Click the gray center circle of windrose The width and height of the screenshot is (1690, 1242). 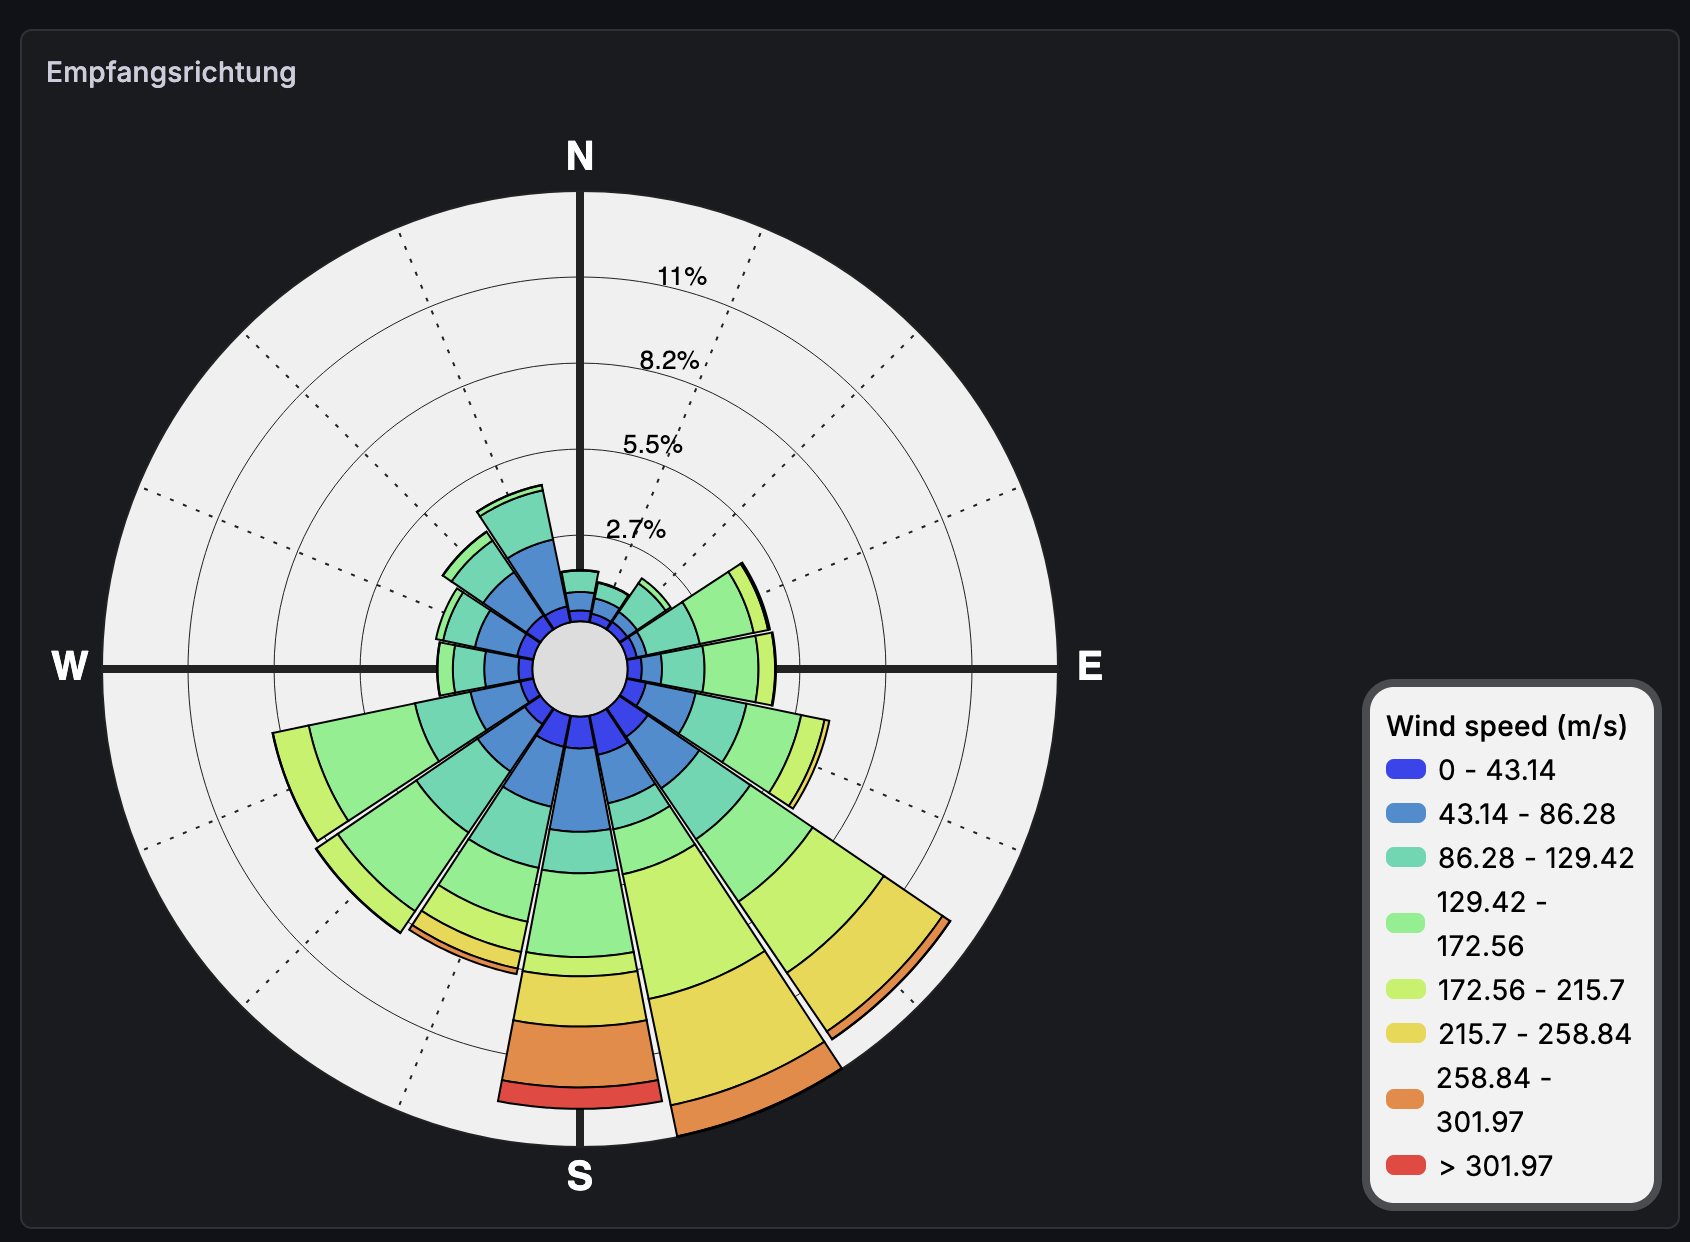tap(580, 668)
